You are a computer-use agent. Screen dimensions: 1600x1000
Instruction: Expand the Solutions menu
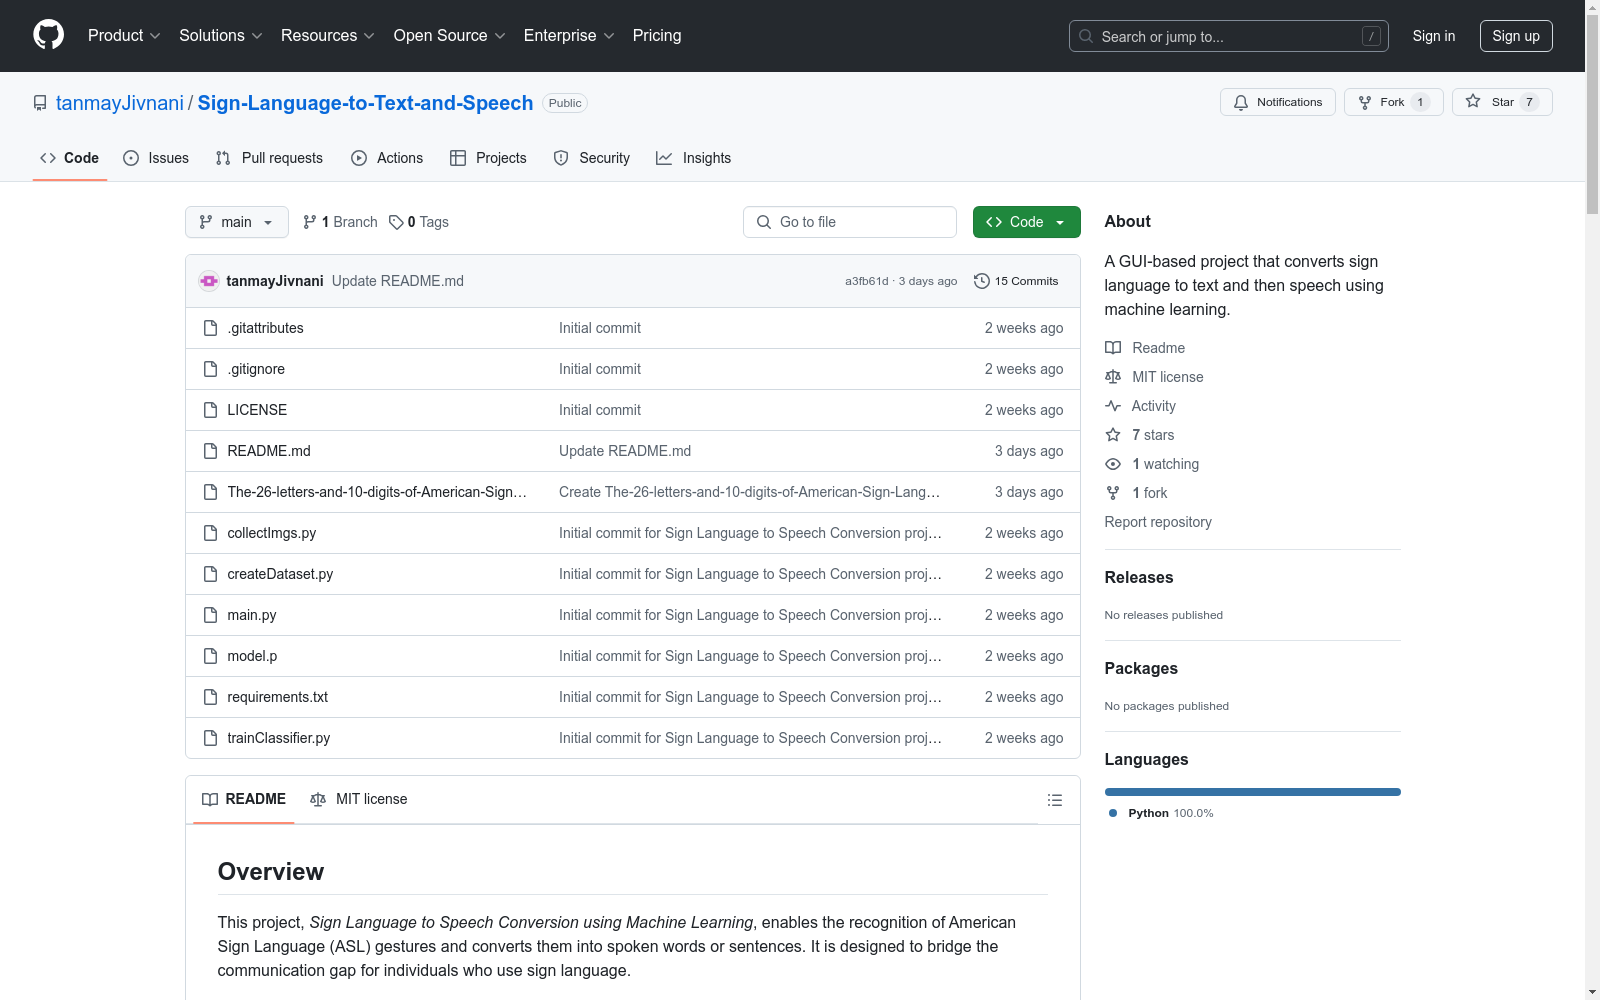click(x=221, y=35)
